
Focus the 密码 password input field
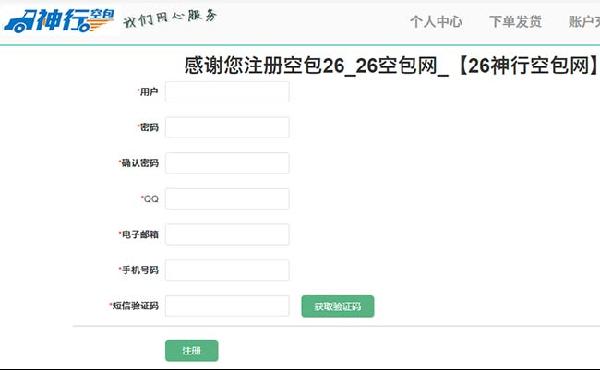(x=227, y=127)
